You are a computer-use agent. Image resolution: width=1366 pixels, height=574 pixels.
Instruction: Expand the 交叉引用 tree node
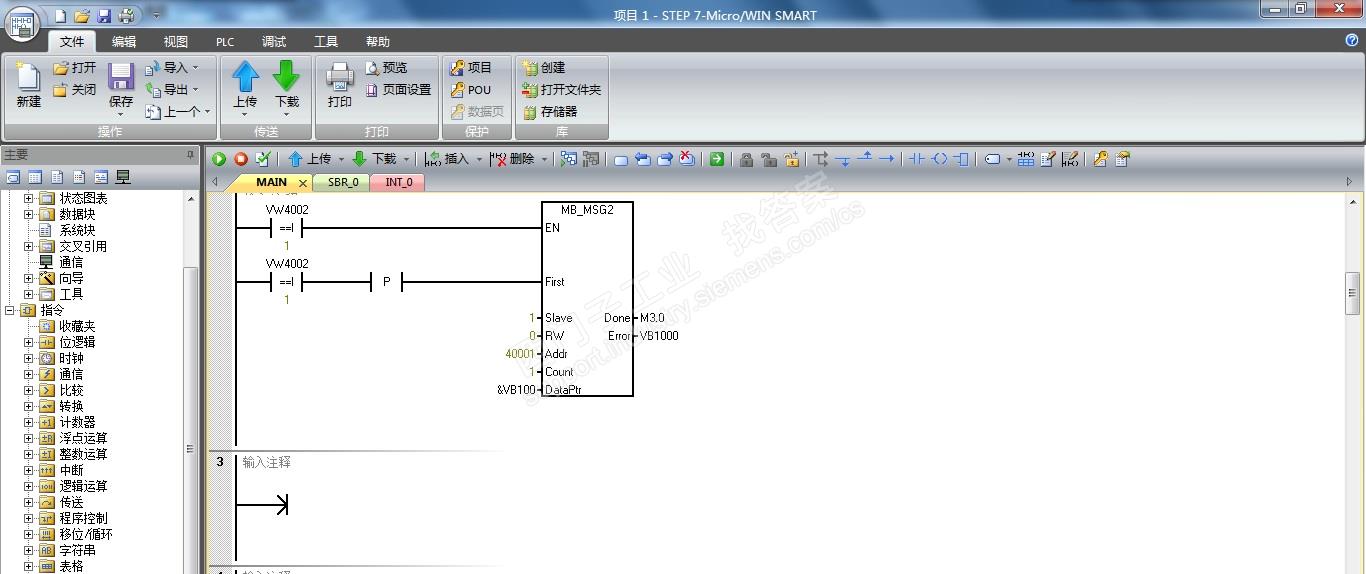click(28, 246)
